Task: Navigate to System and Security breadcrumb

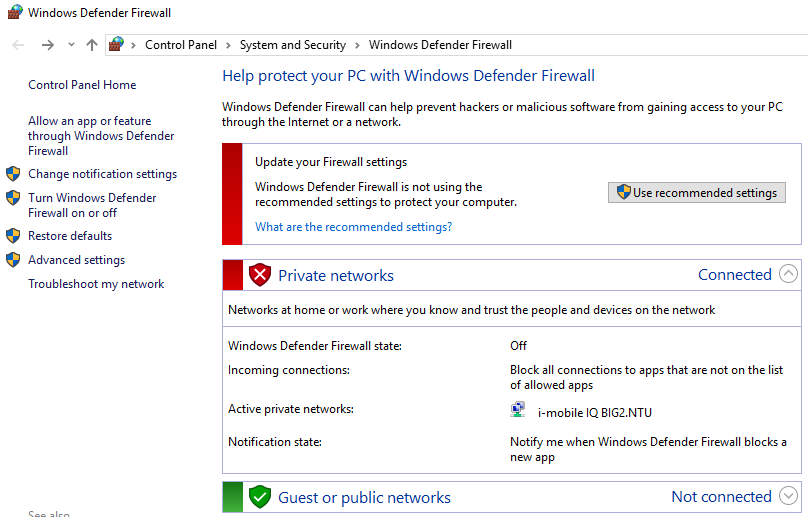Action: (x=292, y=45)
